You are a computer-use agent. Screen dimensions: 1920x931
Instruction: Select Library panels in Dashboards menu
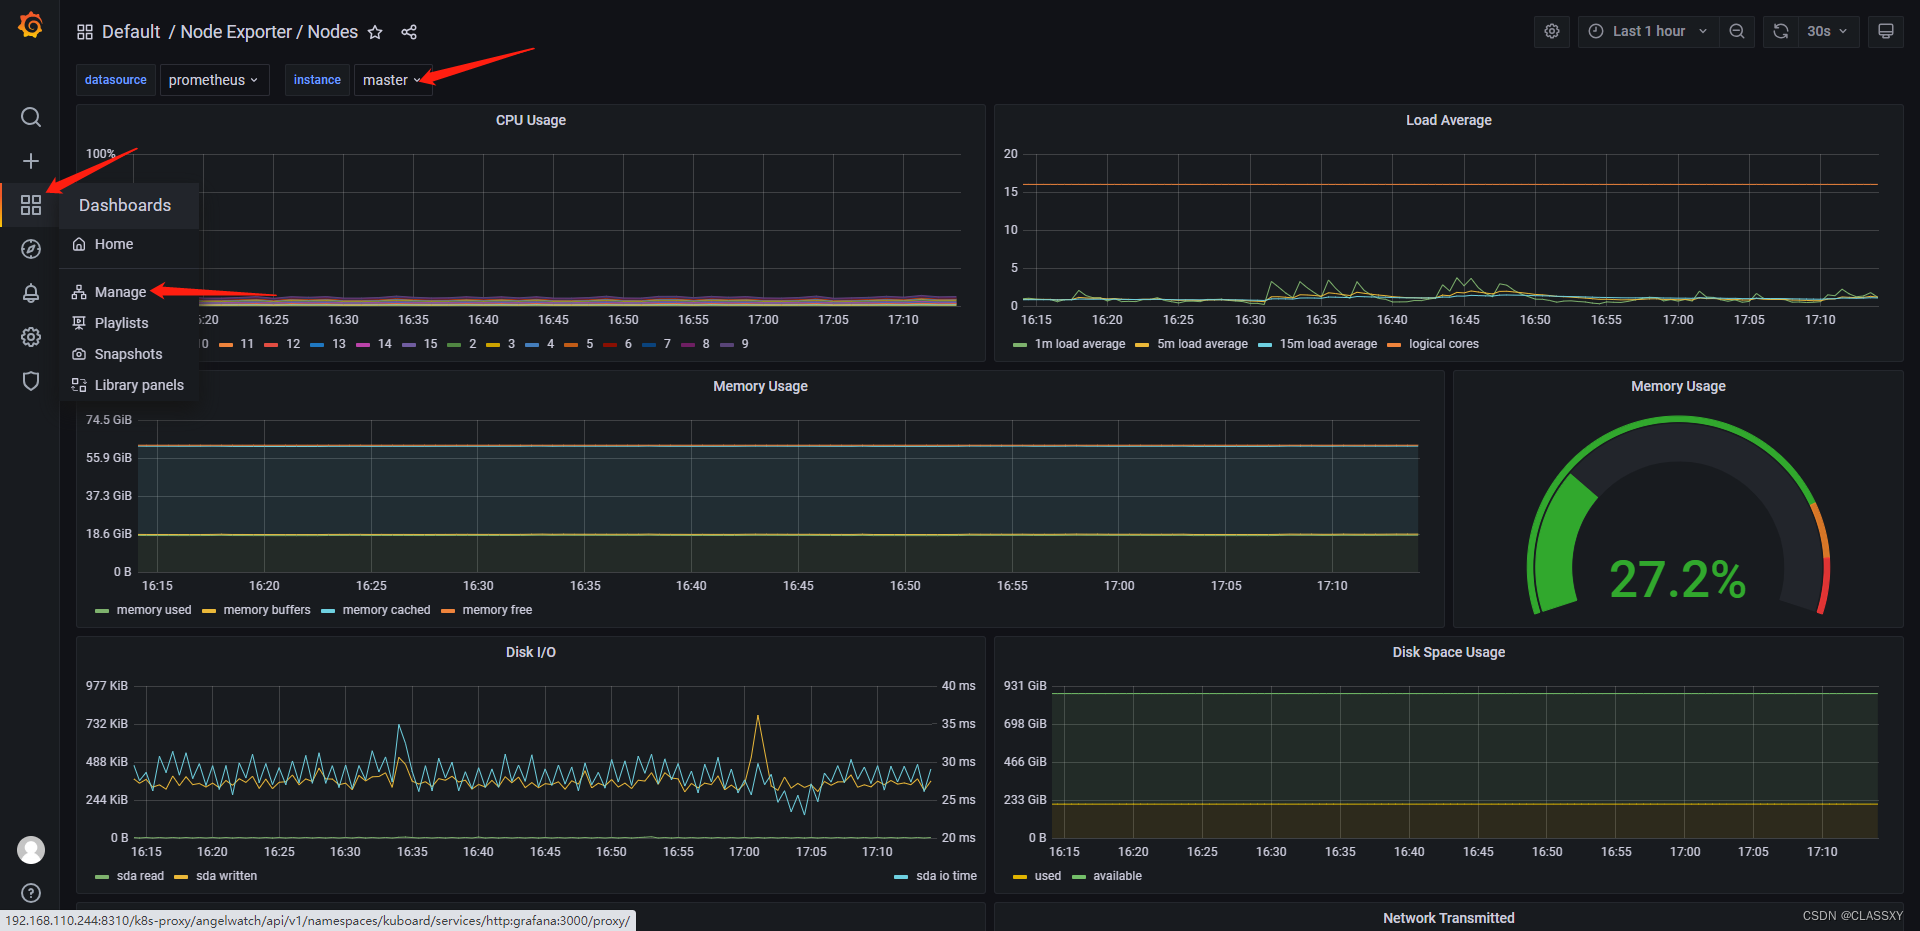click(139, 385)
